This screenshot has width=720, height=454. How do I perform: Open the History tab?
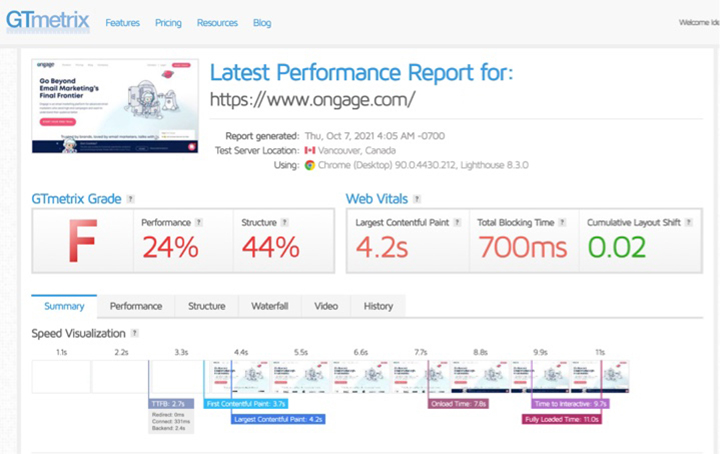pos(378,306)
